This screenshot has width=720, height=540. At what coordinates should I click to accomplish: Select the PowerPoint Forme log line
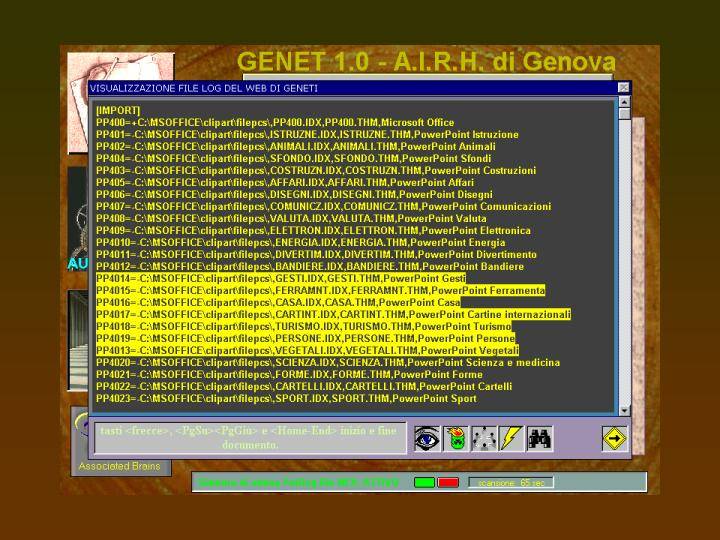point(289,374)
